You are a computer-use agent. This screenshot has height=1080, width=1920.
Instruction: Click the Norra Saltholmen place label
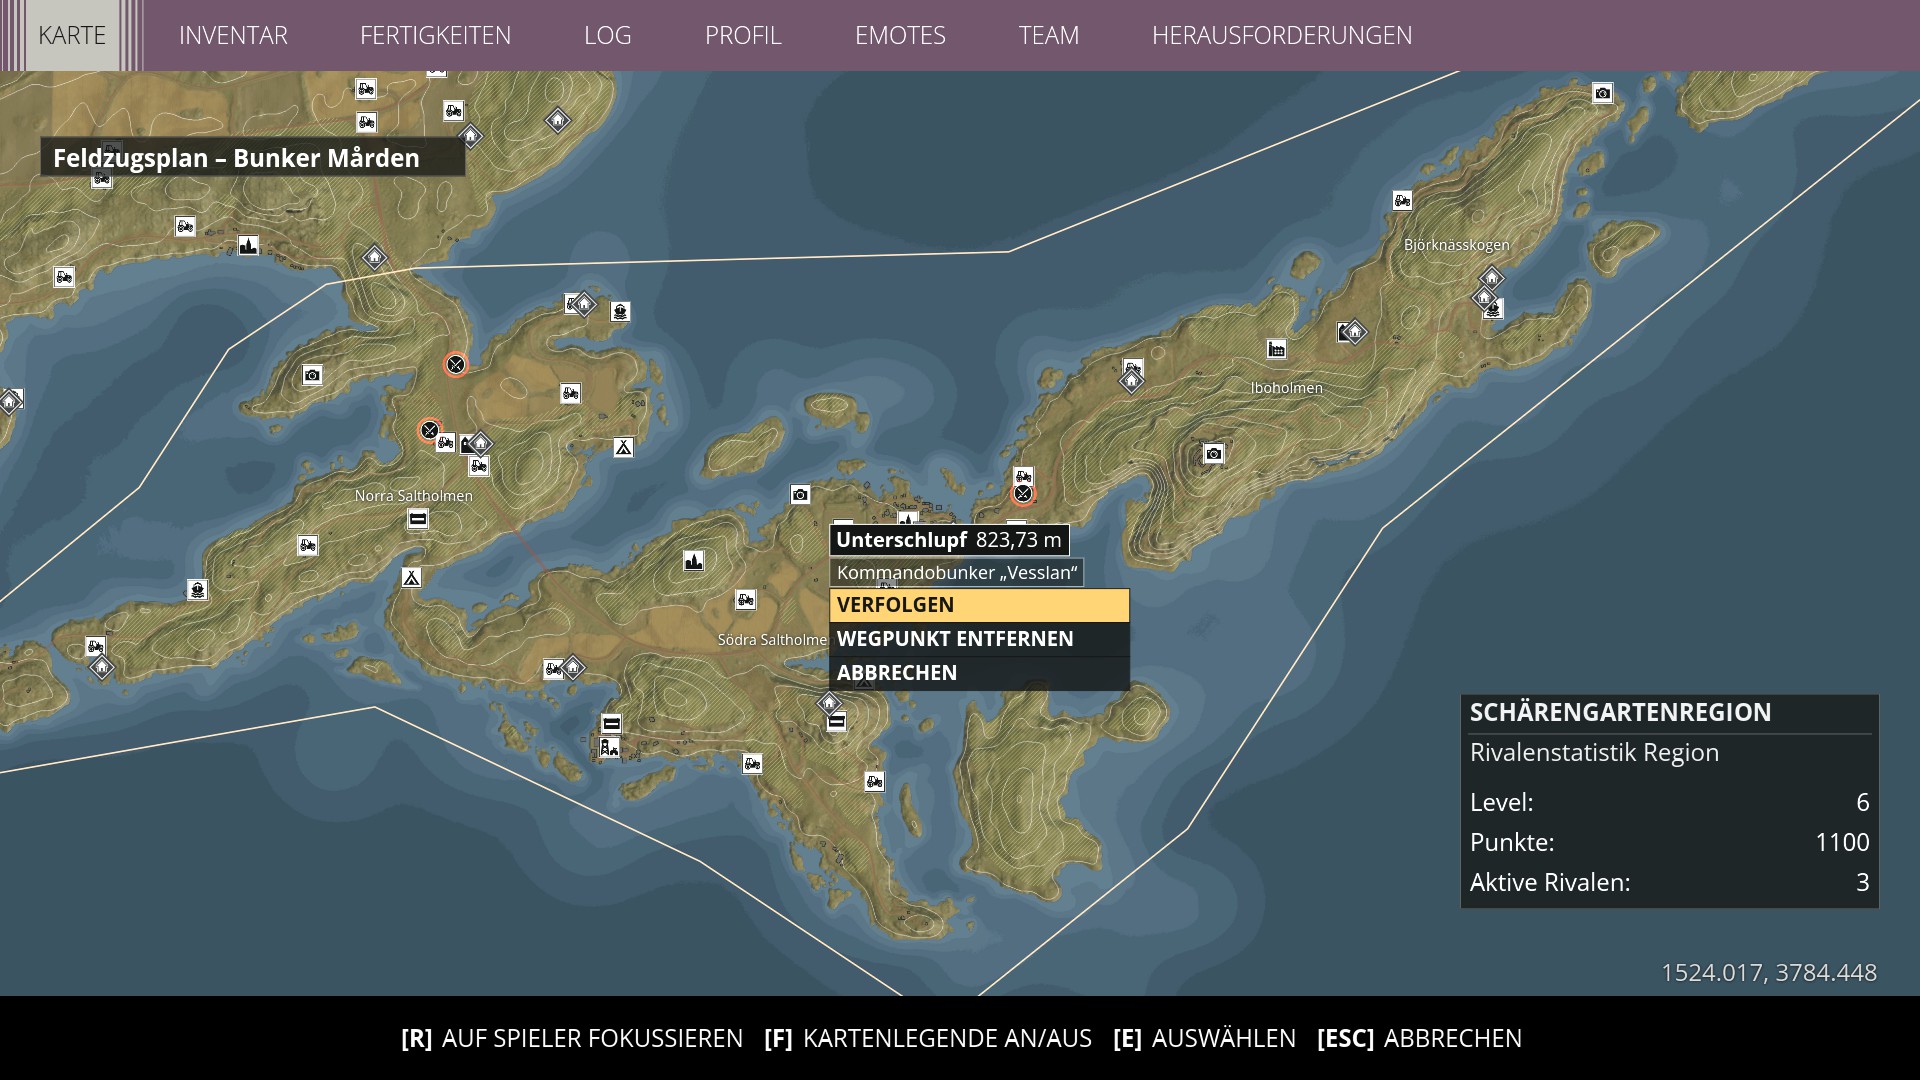(x=414, y=496)
